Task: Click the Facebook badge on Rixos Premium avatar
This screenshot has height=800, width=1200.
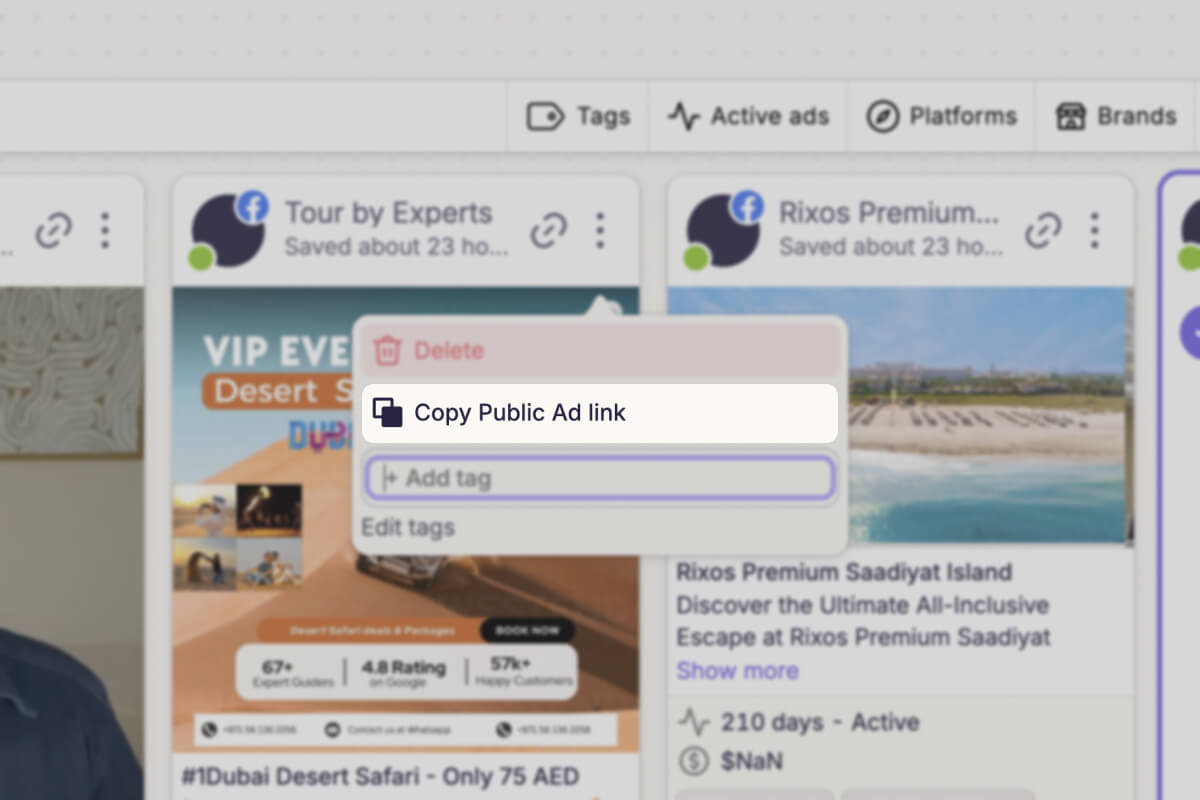Action: (747, 208)
